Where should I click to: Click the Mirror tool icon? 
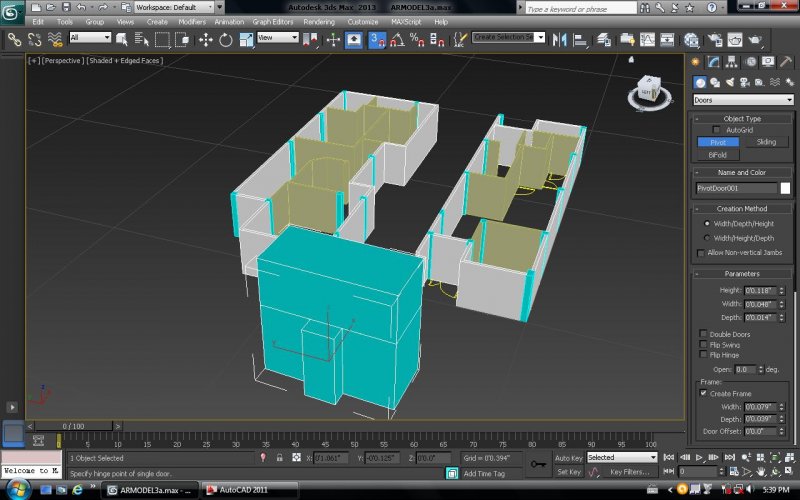(559, 40)
